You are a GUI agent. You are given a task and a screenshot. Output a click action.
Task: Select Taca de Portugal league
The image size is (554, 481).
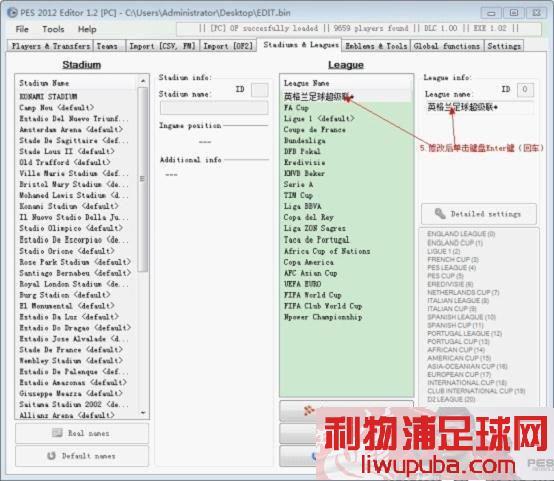pyautogui.click(x=347, y=240)
